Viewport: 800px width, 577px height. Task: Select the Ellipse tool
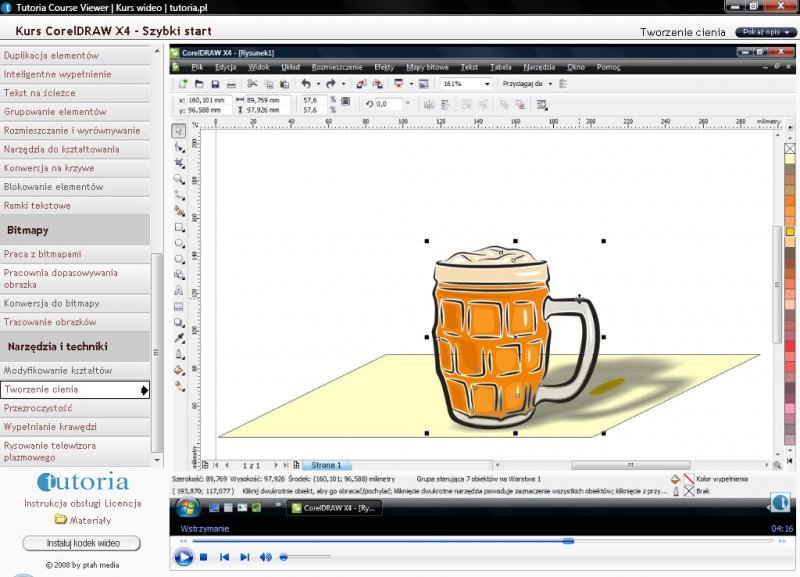pyautogui.click(x=179, y=242)
